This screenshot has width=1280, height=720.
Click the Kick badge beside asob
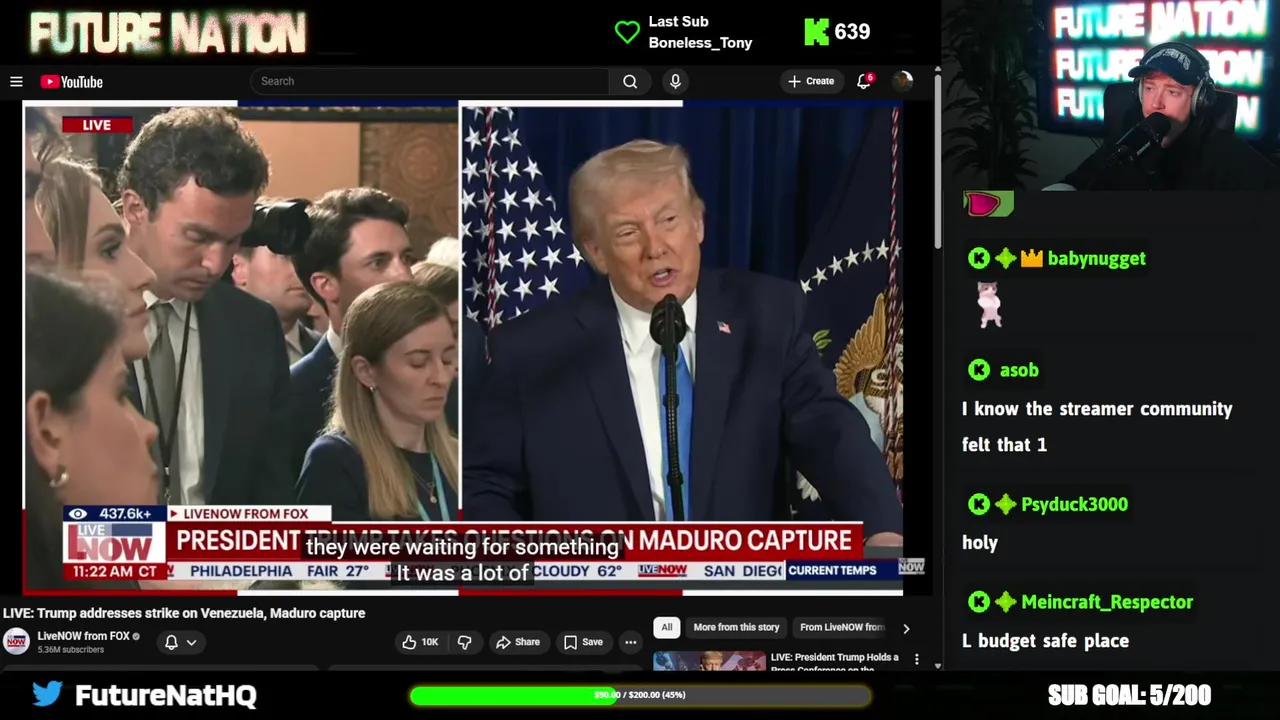(979, 370)
